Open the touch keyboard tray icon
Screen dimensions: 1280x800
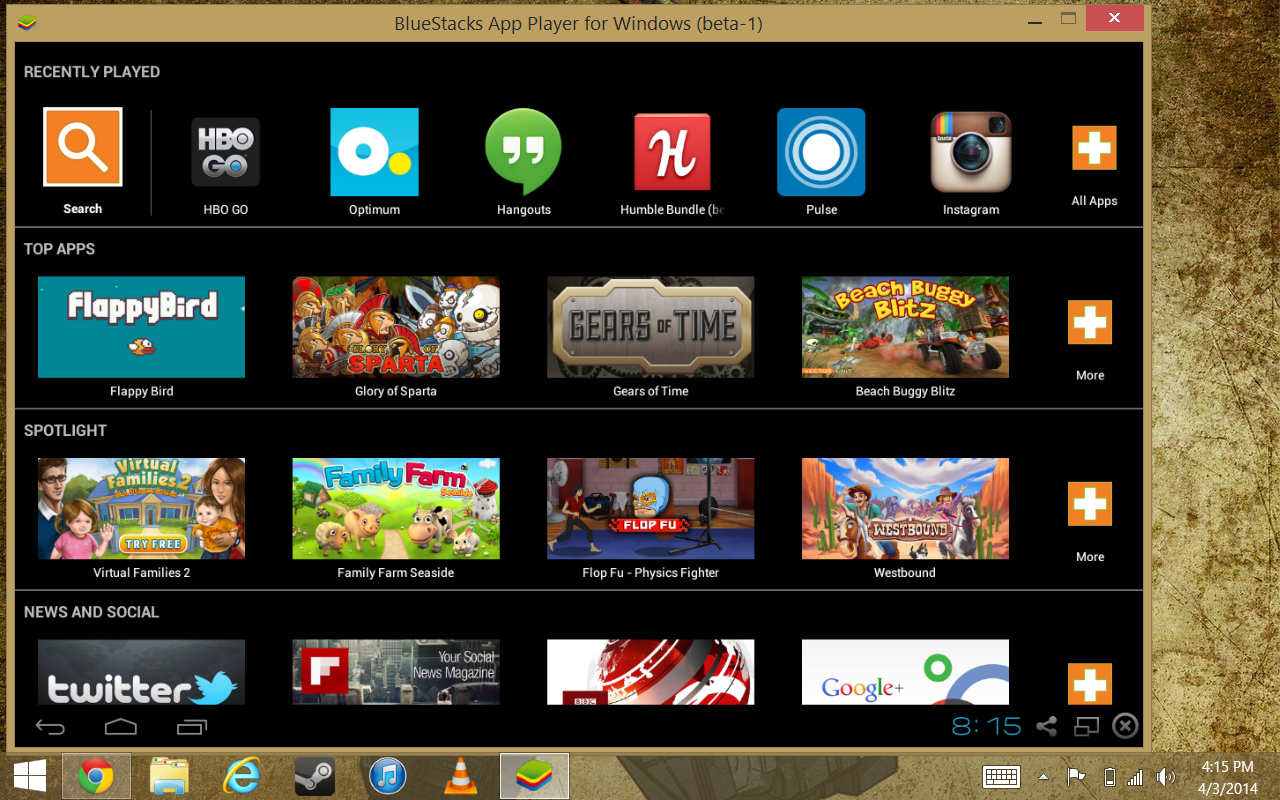1001,777
